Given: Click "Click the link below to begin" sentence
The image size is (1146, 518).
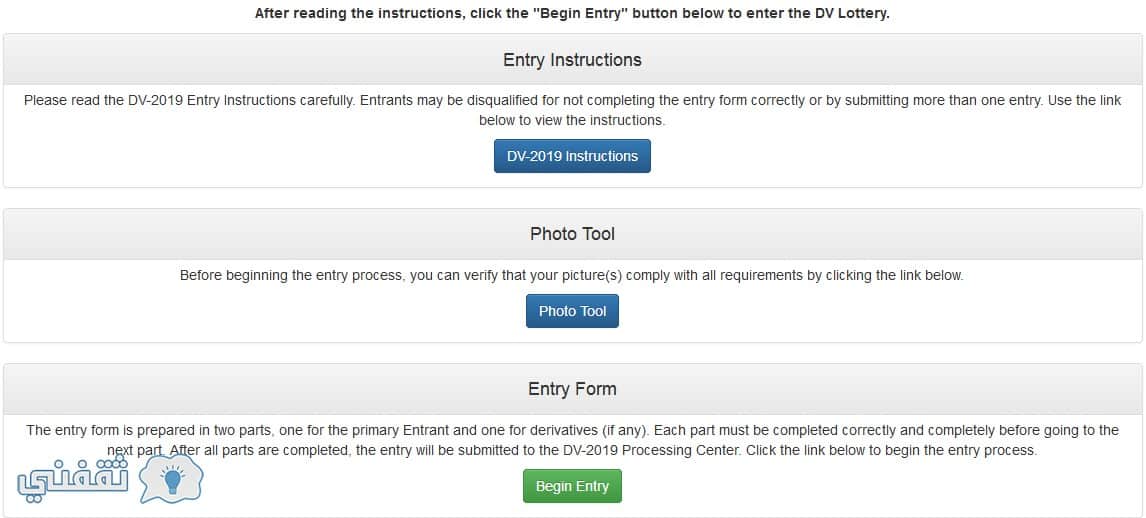Looking at the screenshot, I should (x=891, y=451).
